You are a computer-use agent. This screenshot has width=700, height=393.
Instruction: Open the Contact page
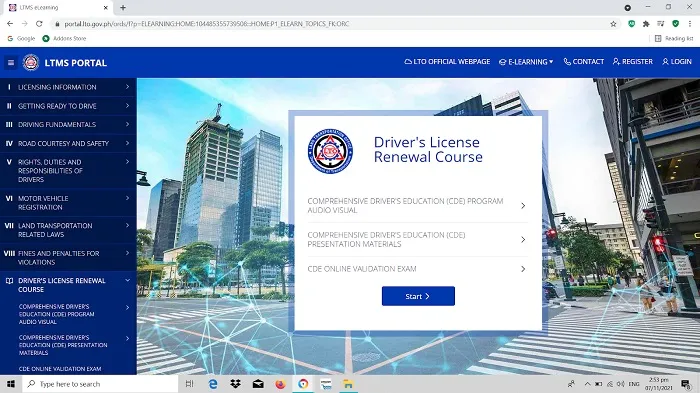click(583, 62)
